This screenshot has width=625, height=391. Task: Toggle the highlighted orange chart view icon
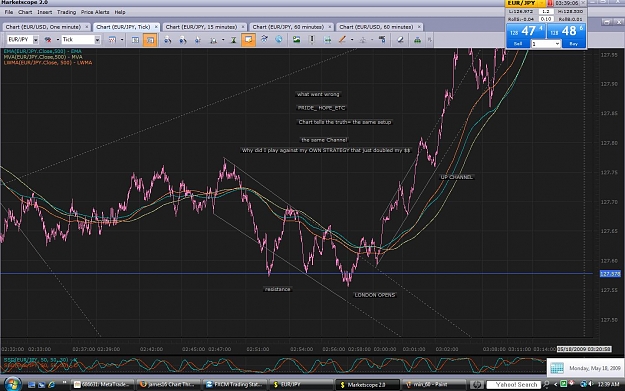(150, 39)
